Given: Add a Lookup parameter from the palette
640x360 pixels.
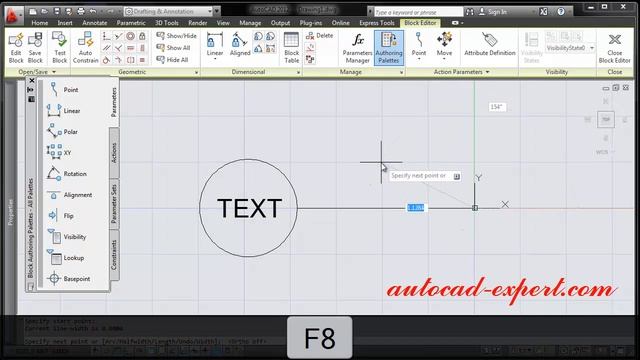Looking at the screenshot, I should pos(66,258).
